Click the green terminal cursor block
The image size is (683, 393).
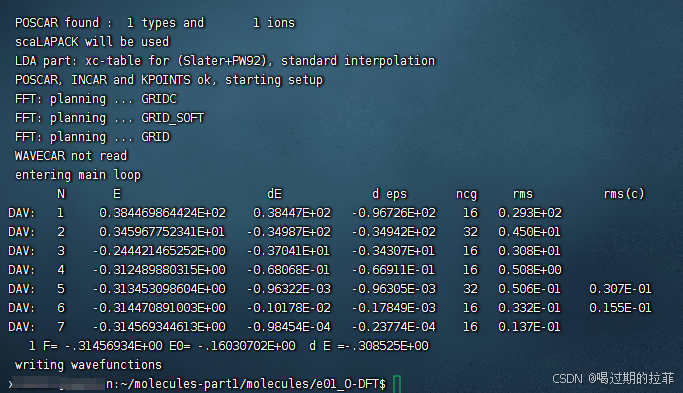tap(397, 384)
